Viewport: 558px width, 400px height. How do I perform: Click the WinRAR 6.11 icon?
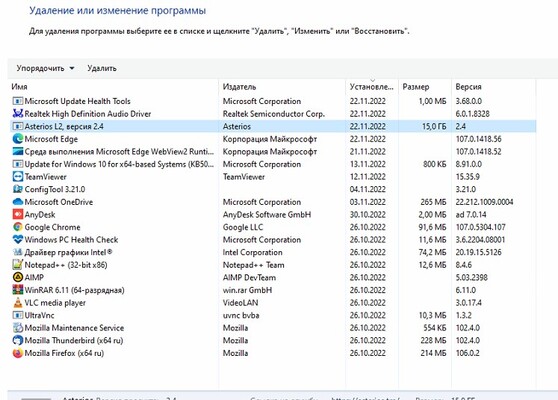(x=17, y=290)
